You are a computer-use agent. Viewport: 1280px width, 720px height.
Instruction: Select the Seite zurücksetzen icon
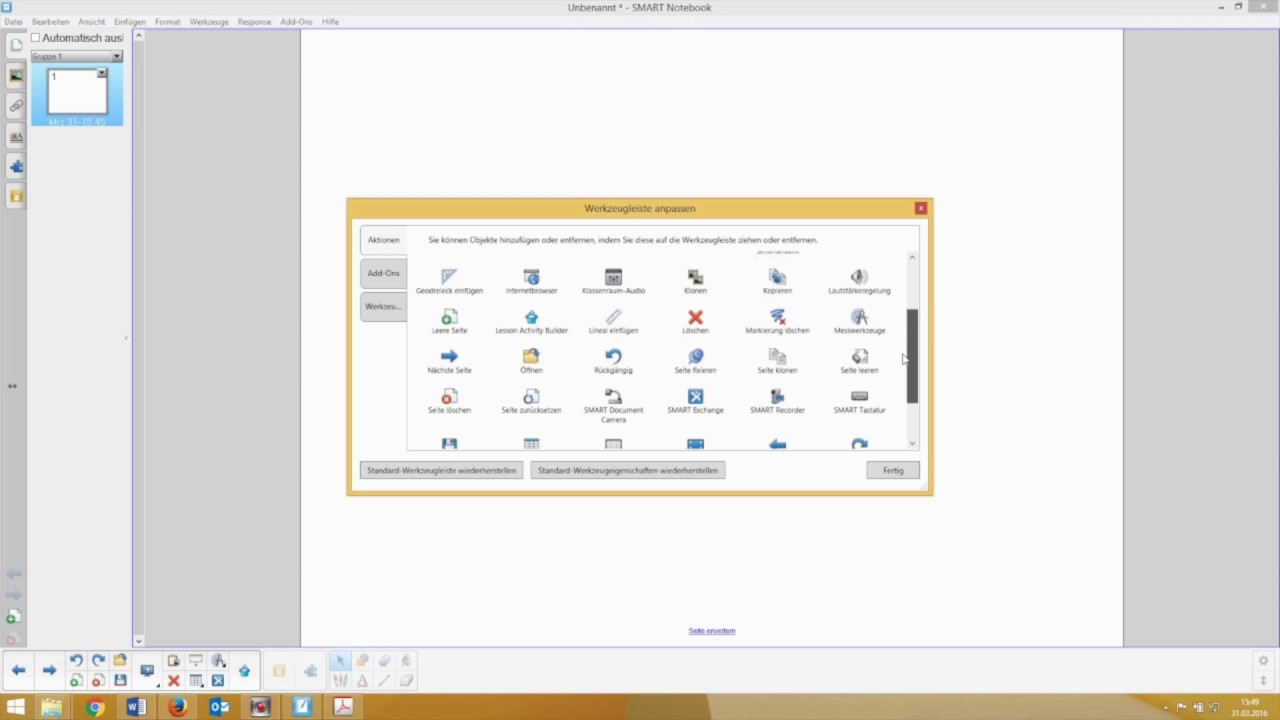[531, 396]
